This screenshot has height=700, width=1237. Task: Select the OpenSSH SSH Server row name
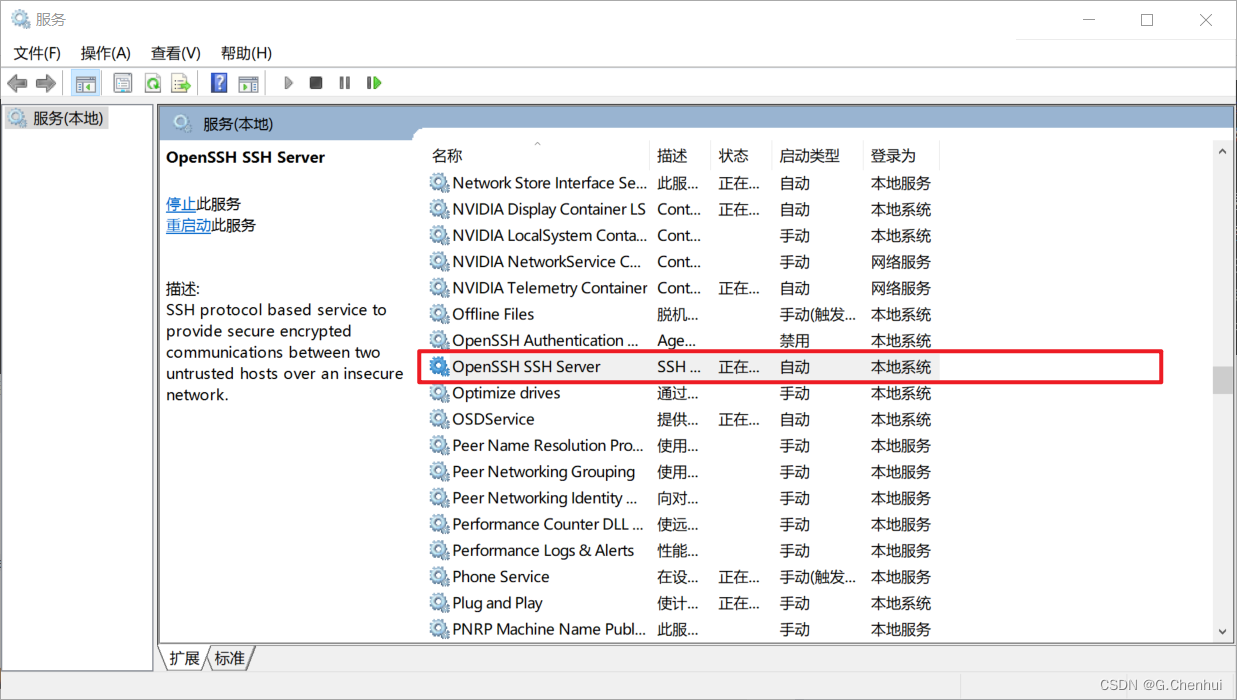tap(527, 367)
